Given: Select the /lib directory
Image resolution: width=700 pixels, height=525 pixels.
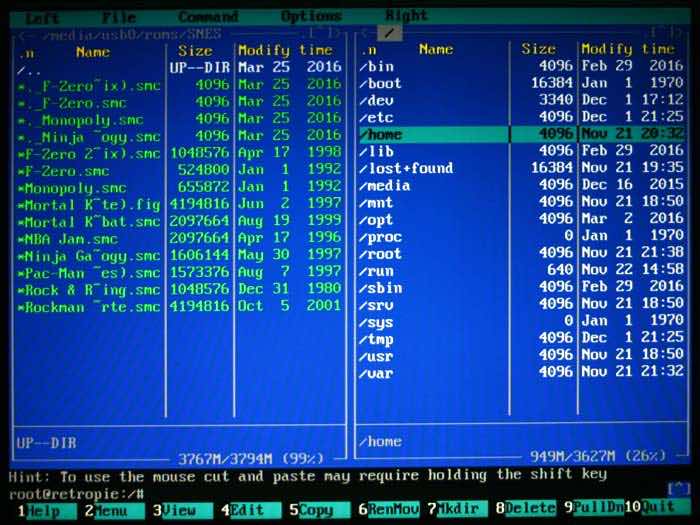Looking at the screenshot, I should point(521,151).
